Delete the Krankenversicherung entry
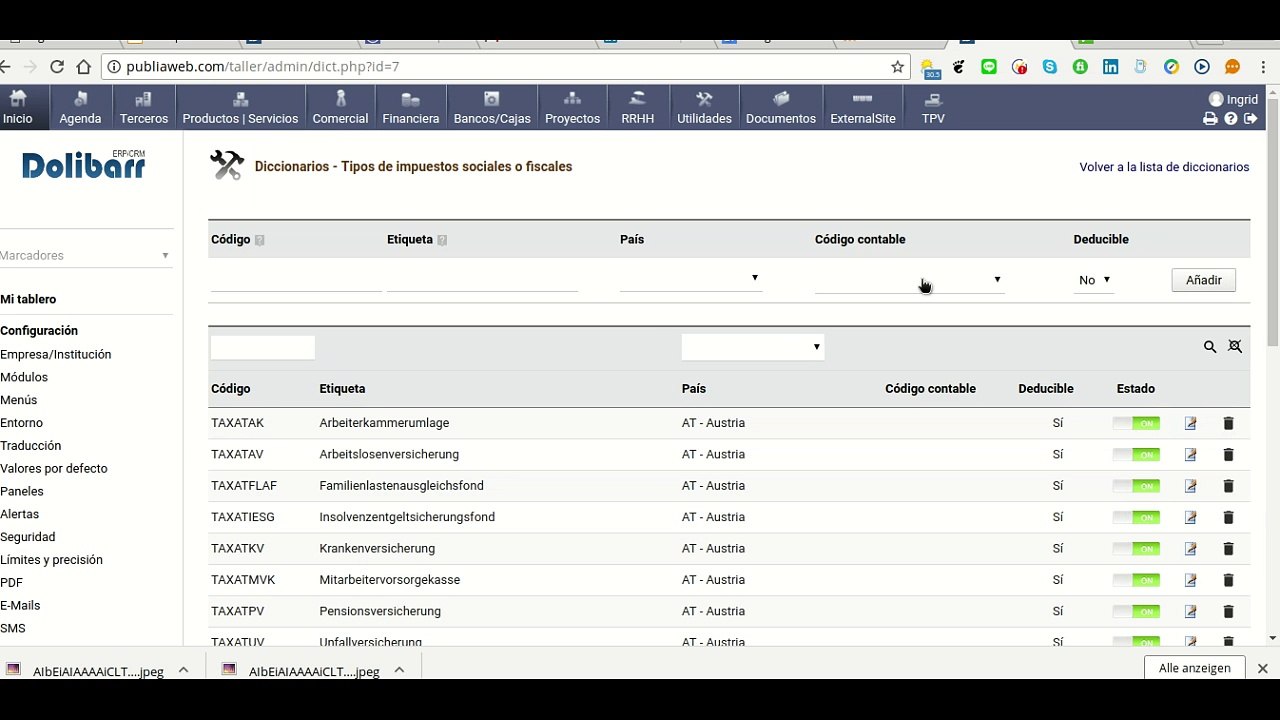The image size is (1280, 720). pyautogui.click(x=1228, y=549)
